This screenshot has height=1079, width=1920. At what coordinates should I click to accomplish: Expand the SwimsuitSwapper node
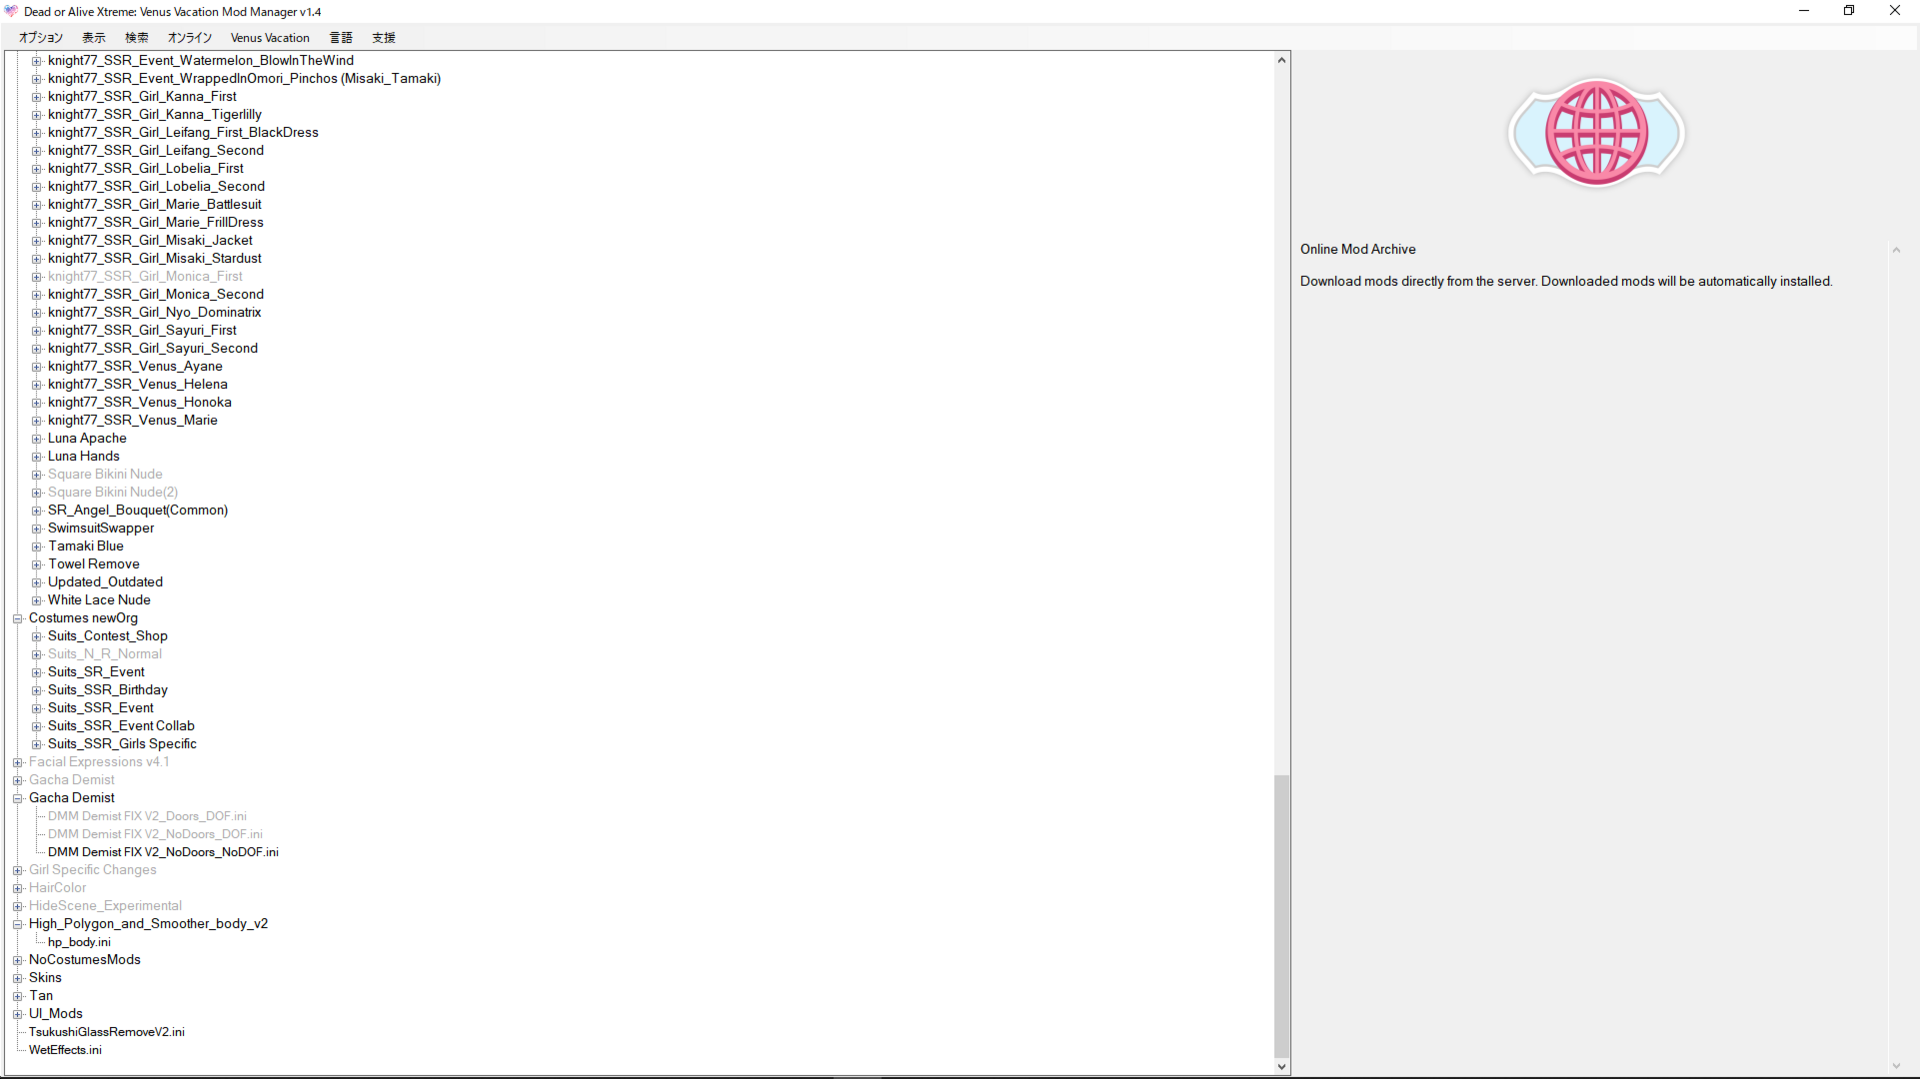point(37,528)
